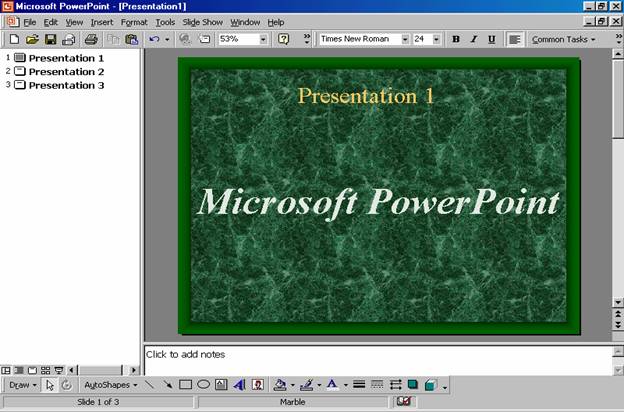The width and height of the screenshot is (624, 412).
Task: Open the Slide Show menu
Action: coord(202,22)
